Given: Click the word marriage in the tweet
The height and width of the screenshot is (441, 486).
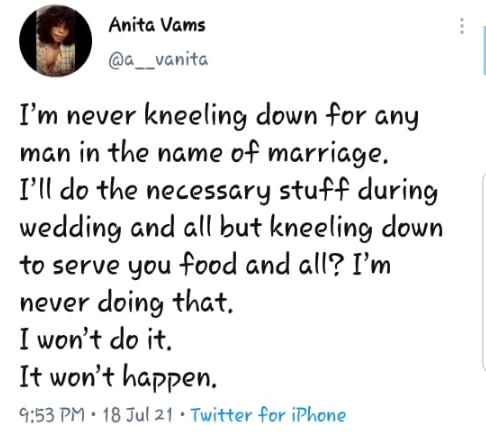Looking at the screenshot, I should (x=327, y=155).
